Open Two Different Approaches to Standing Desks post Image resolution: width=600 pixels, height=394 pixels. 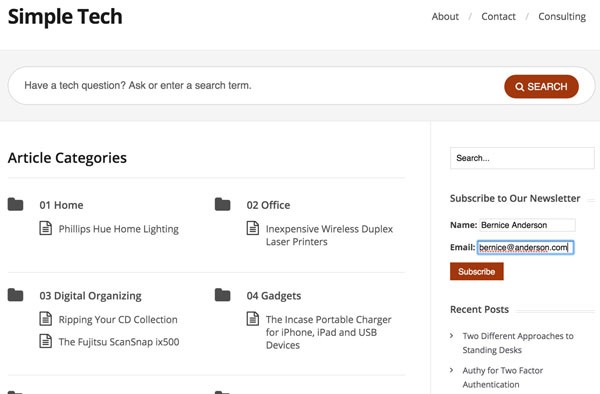coord(518,343)
